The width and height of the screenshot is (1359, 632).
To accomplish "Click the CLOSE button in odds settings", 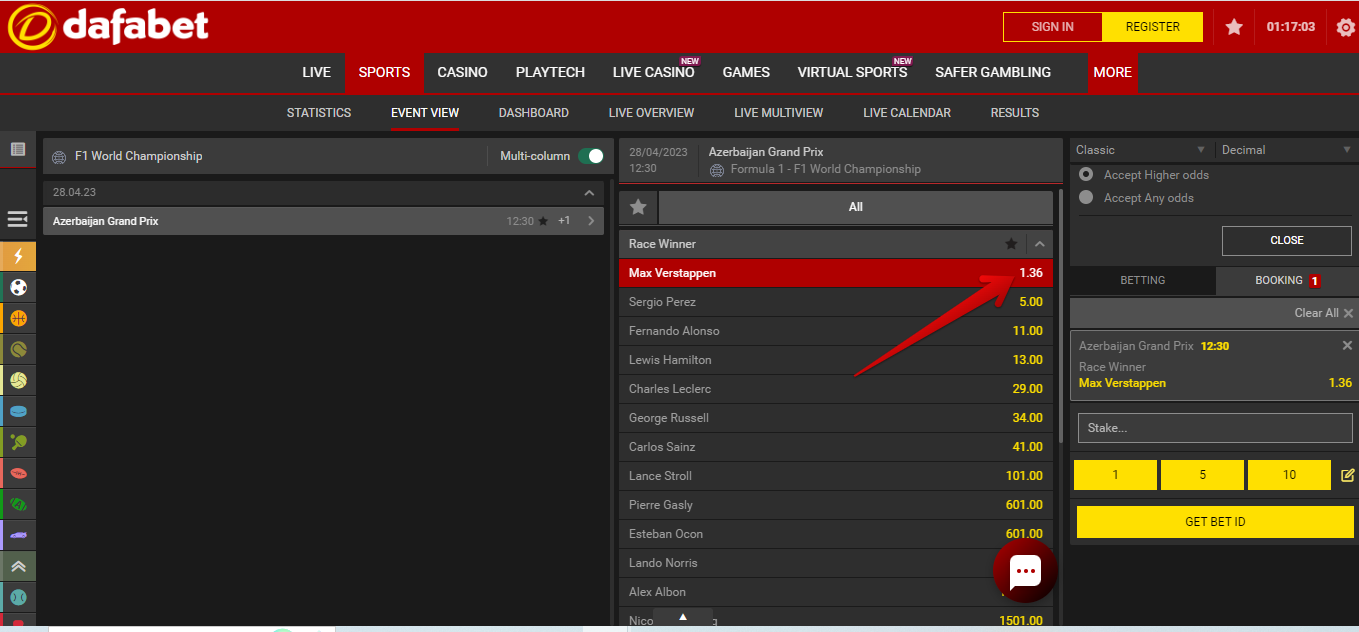I will 1287,240.
